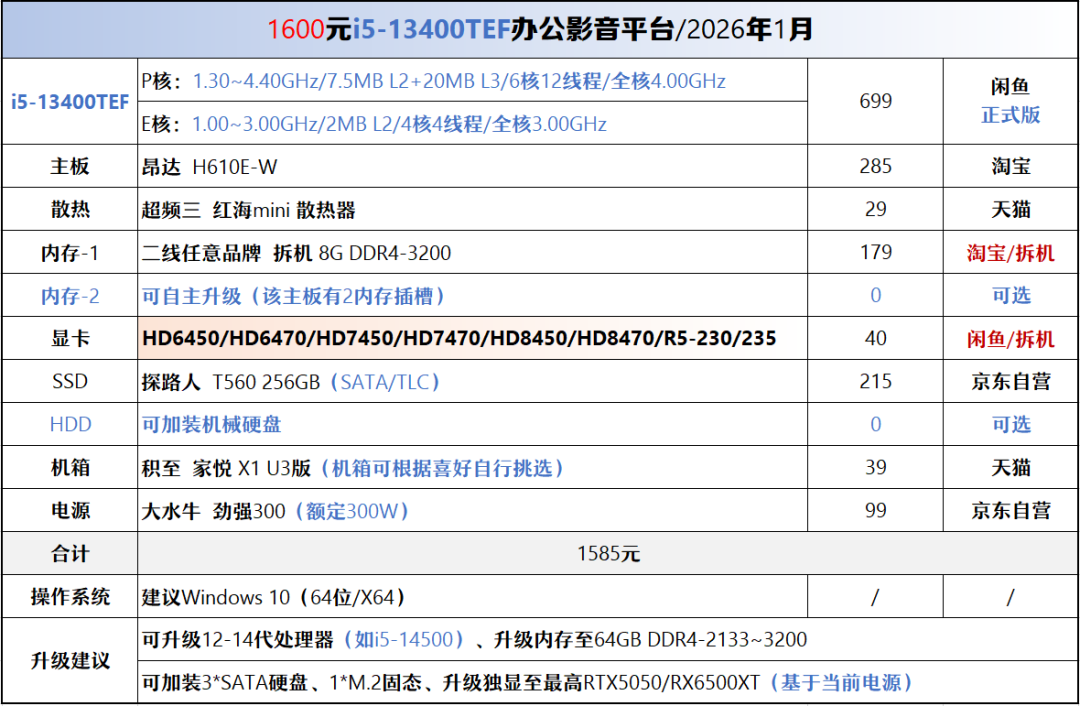The height and width of the screenshot is (706, 1080).
Task: Select the CPU price cell 699
Action: (875, 101)
